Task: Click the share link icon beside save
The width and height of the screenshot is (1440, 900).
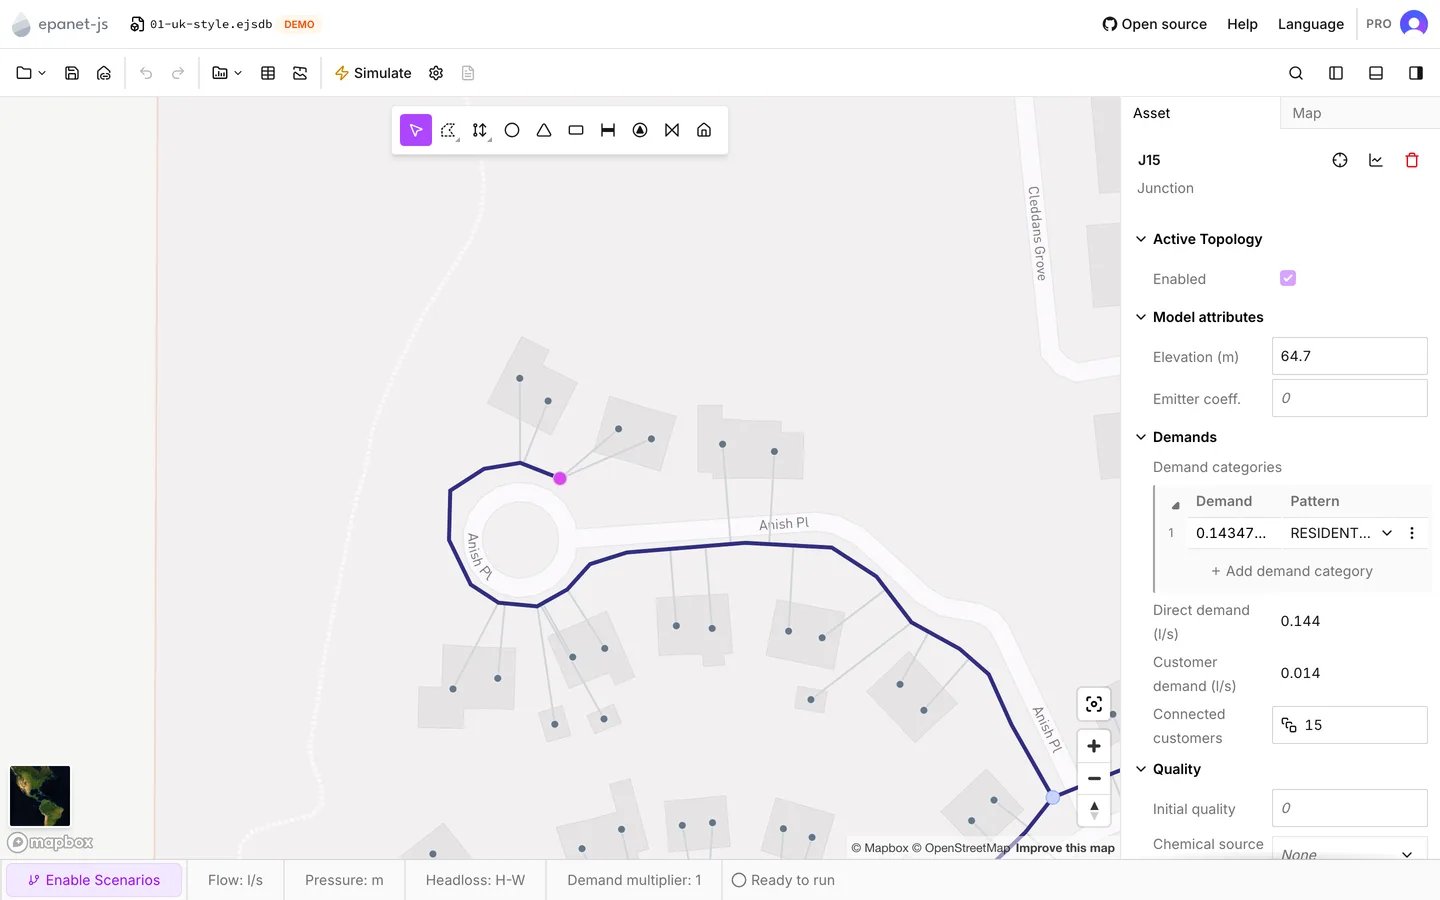Action: (x=104, y=73)
